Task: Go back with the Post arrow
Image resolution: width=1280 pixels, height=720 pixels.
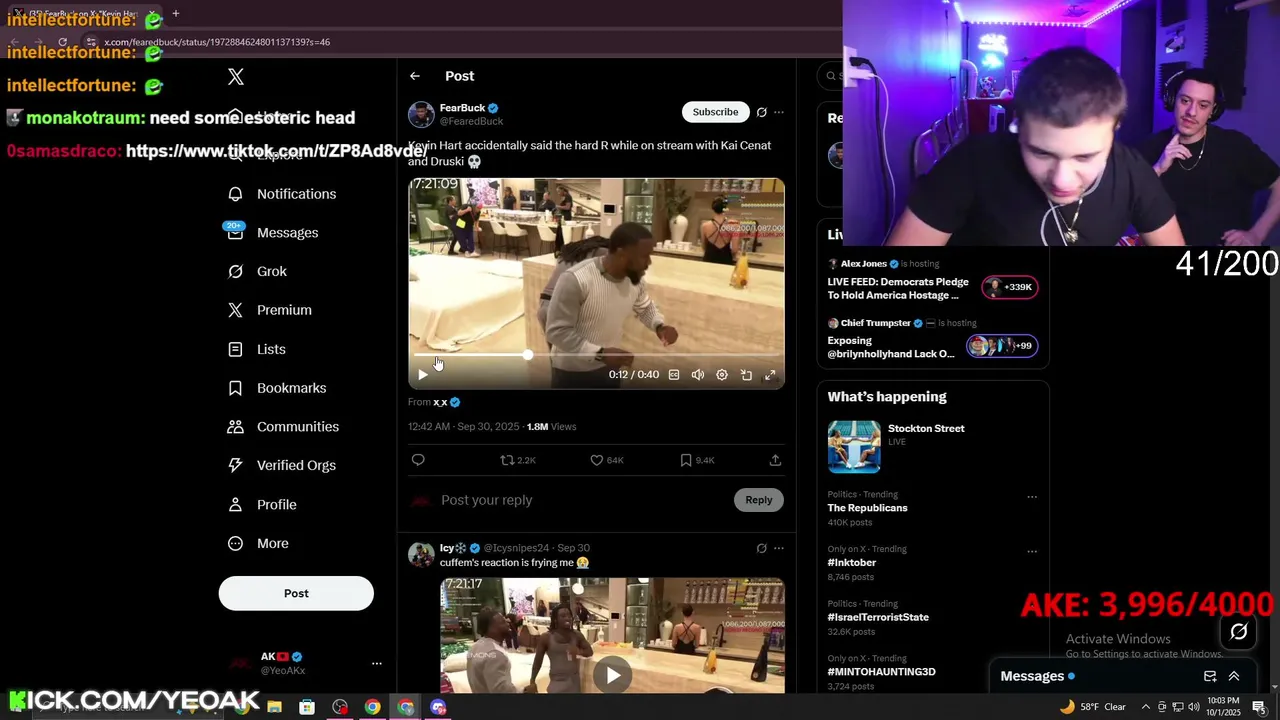Action: (415, 76)
